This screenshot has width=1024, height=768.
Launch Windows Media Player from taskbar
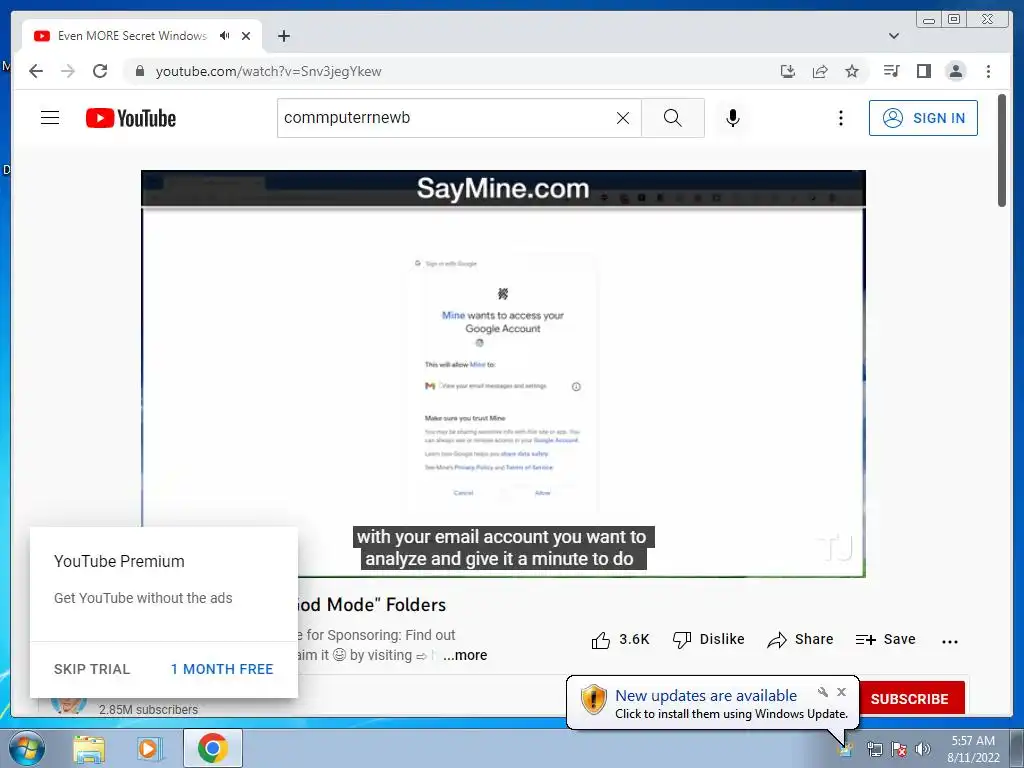[x=149, y=748]
